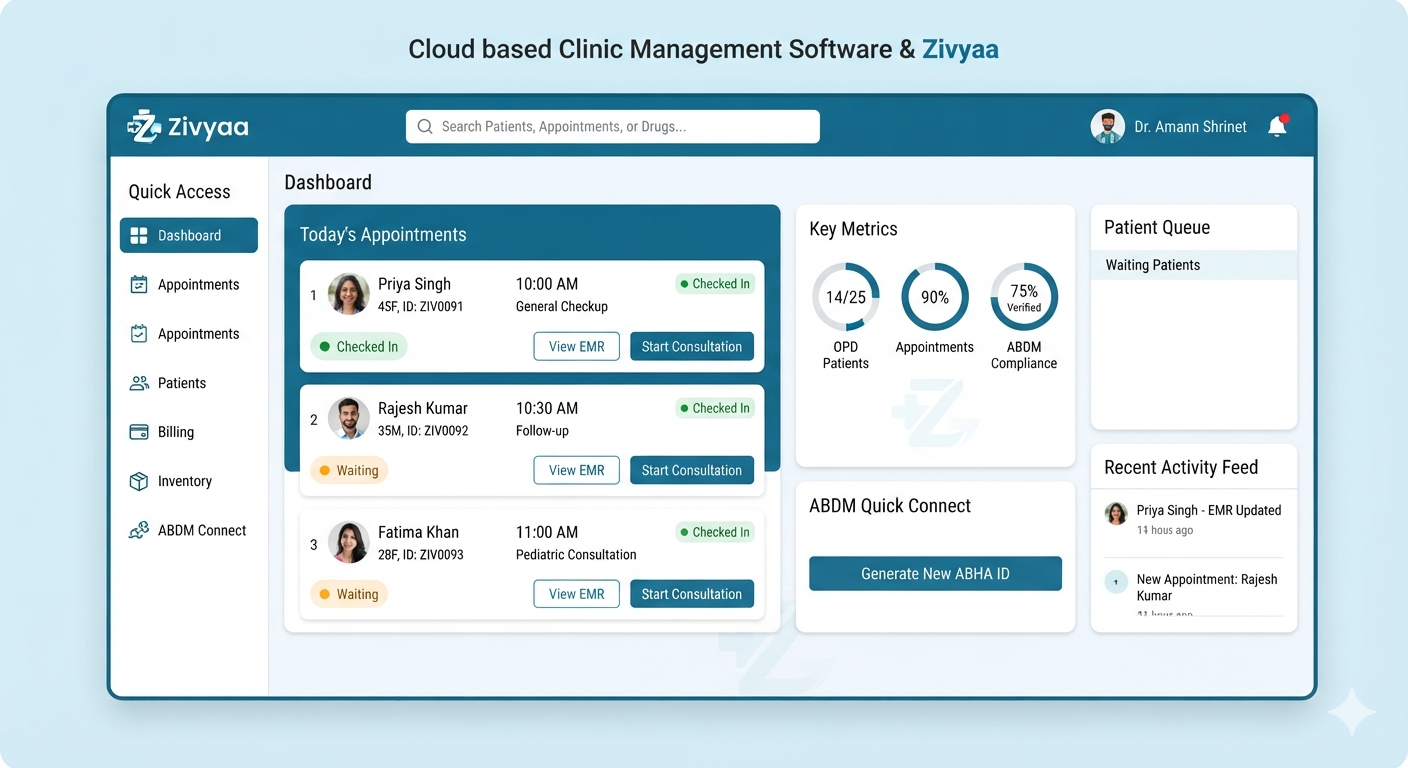The height and width of the screenshot is (768, 1408).
Task: Click the New Appointment activity icon
Action: 1116,582
